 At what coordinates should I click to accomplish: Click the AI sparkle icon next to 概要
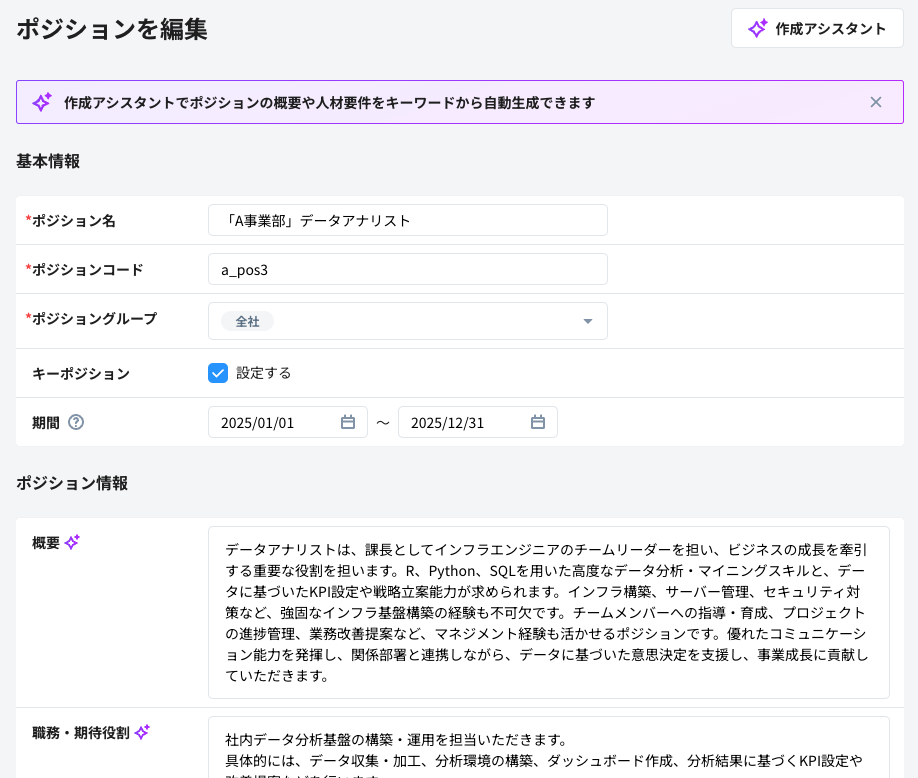click(70, 542)
